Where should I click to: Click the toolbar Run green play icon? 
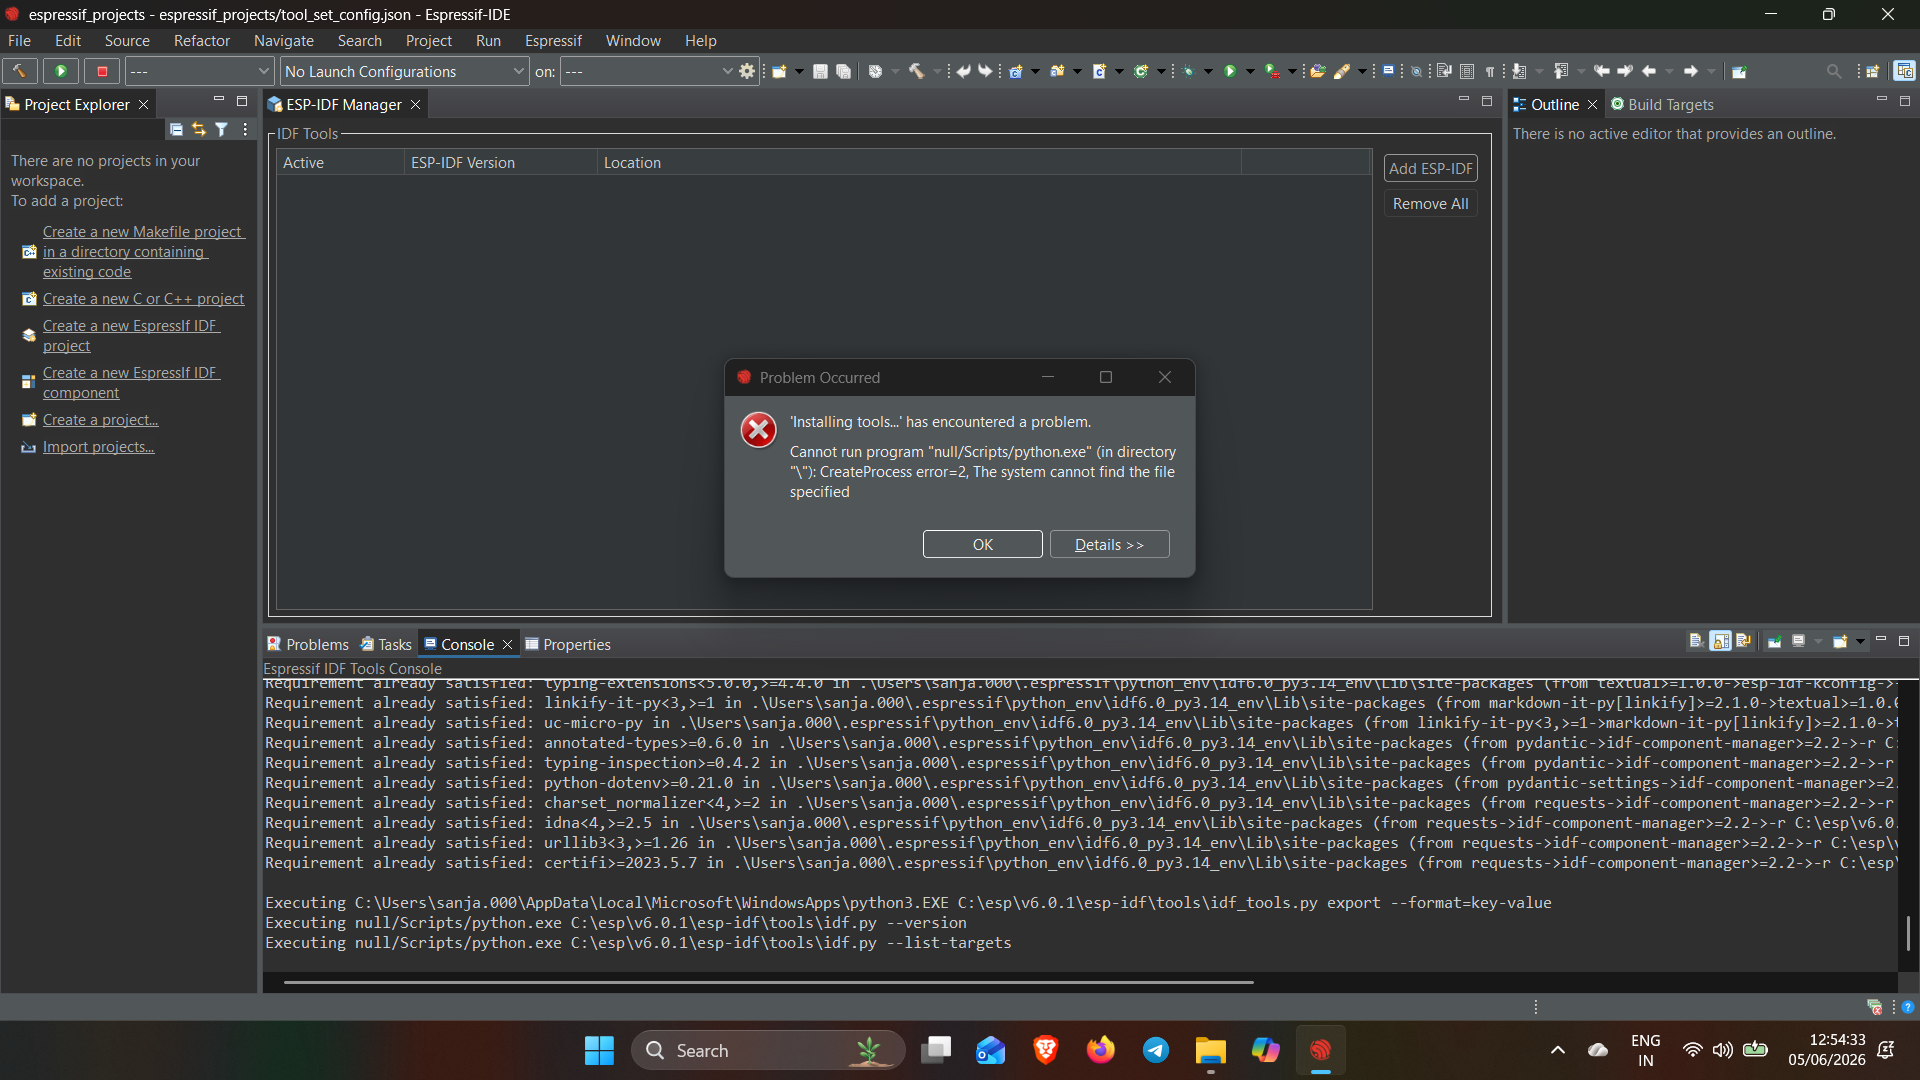pyautogui.click(x=1230, y=72)
